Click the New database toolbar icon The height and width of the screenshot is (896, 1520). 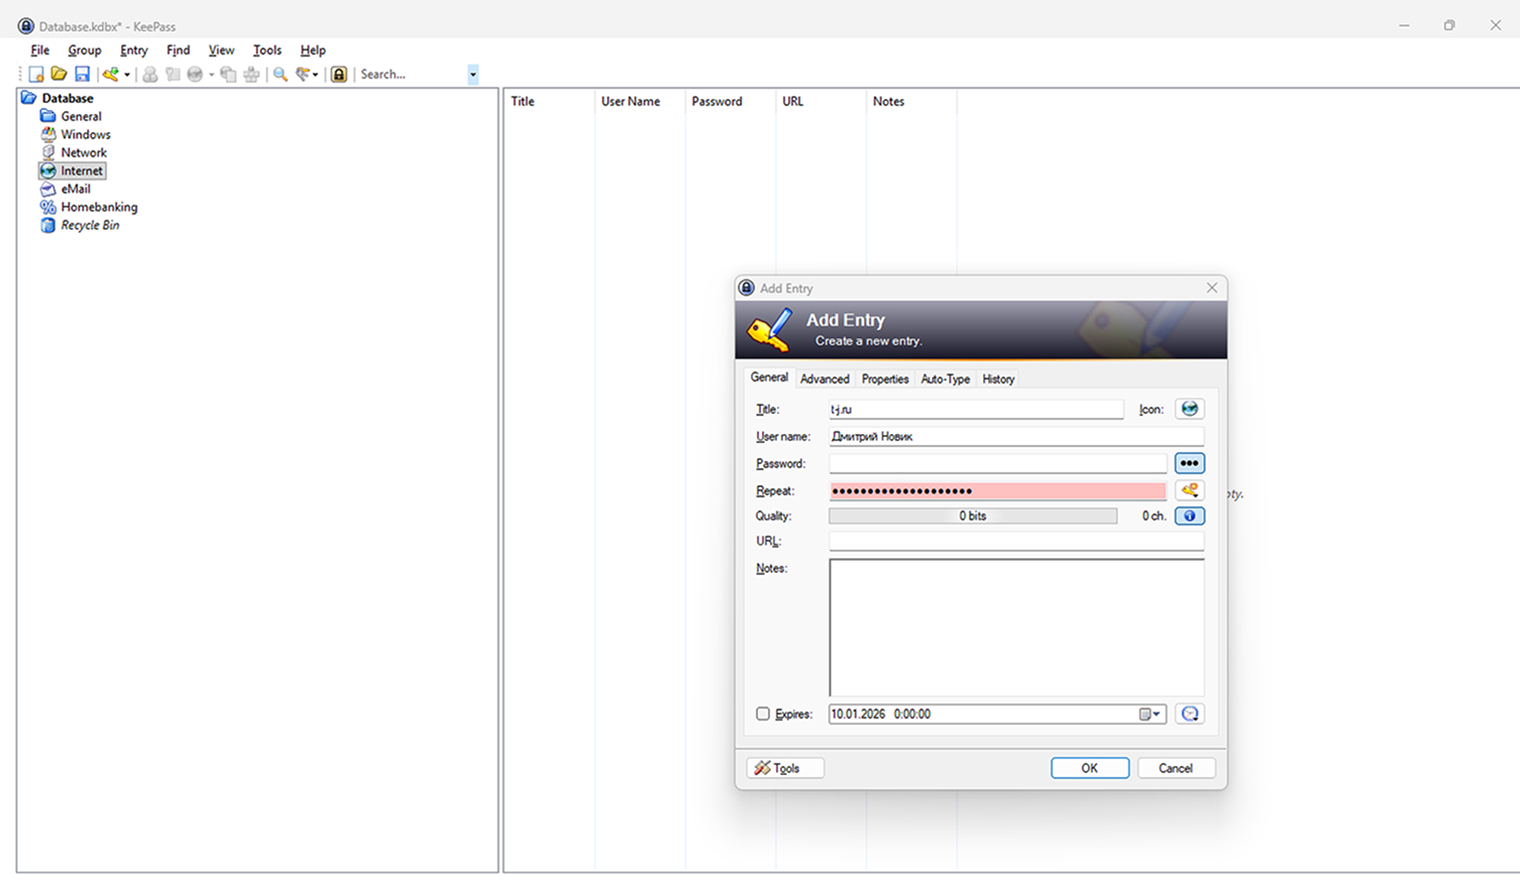36,74
